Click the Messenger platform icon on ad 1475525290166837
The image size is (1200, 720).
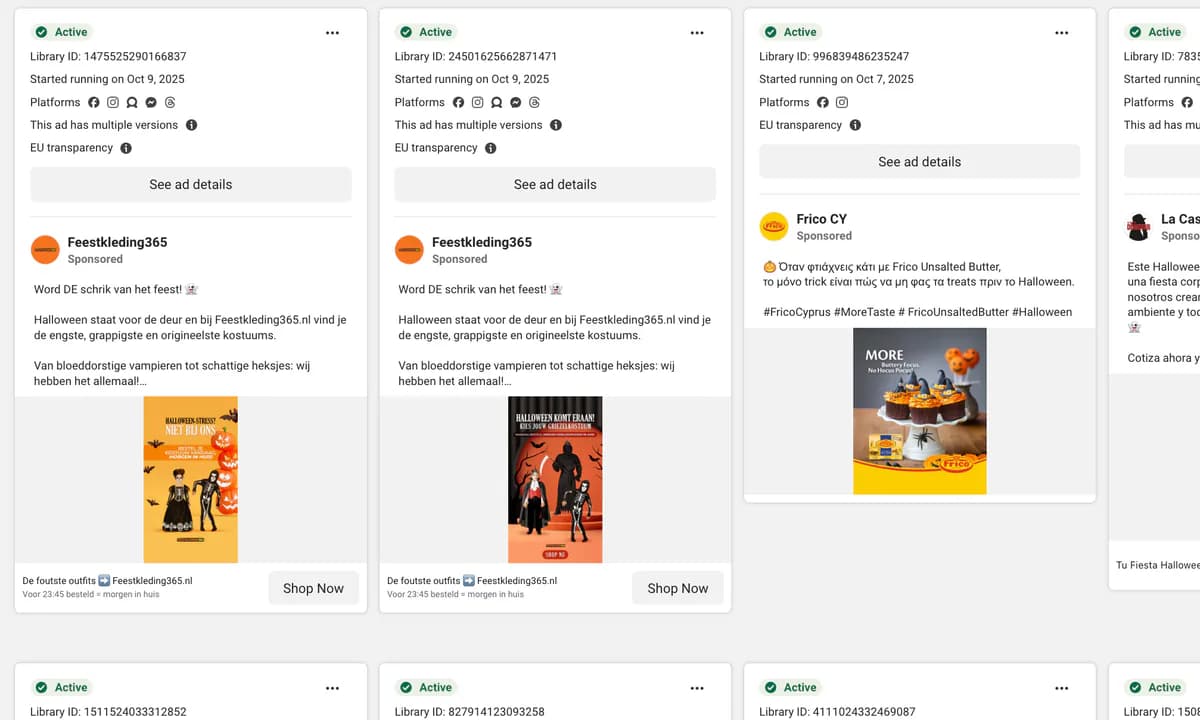(x=151, y=102)
